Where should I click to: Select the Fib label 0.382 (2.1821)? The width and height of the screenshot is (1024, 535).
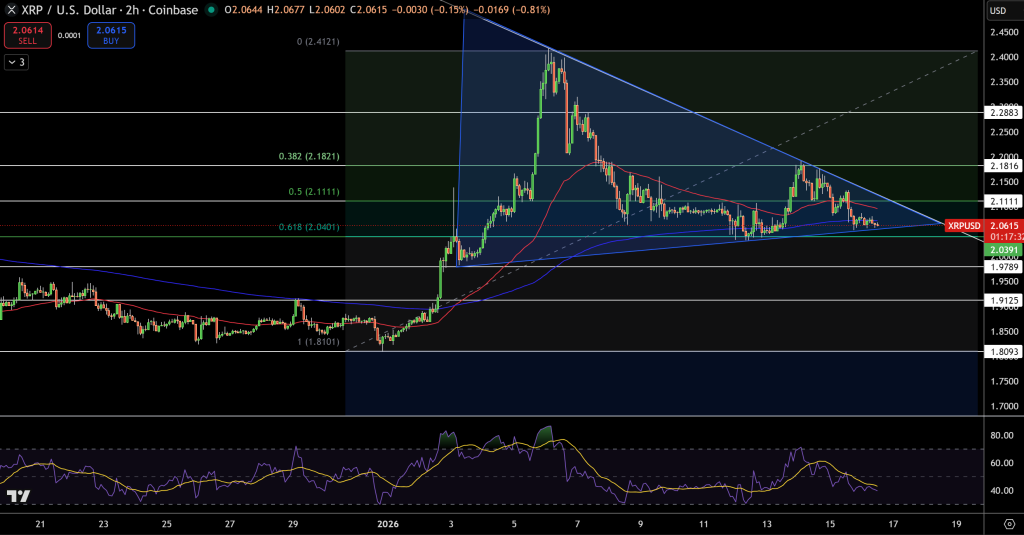(x=309, y=157)
